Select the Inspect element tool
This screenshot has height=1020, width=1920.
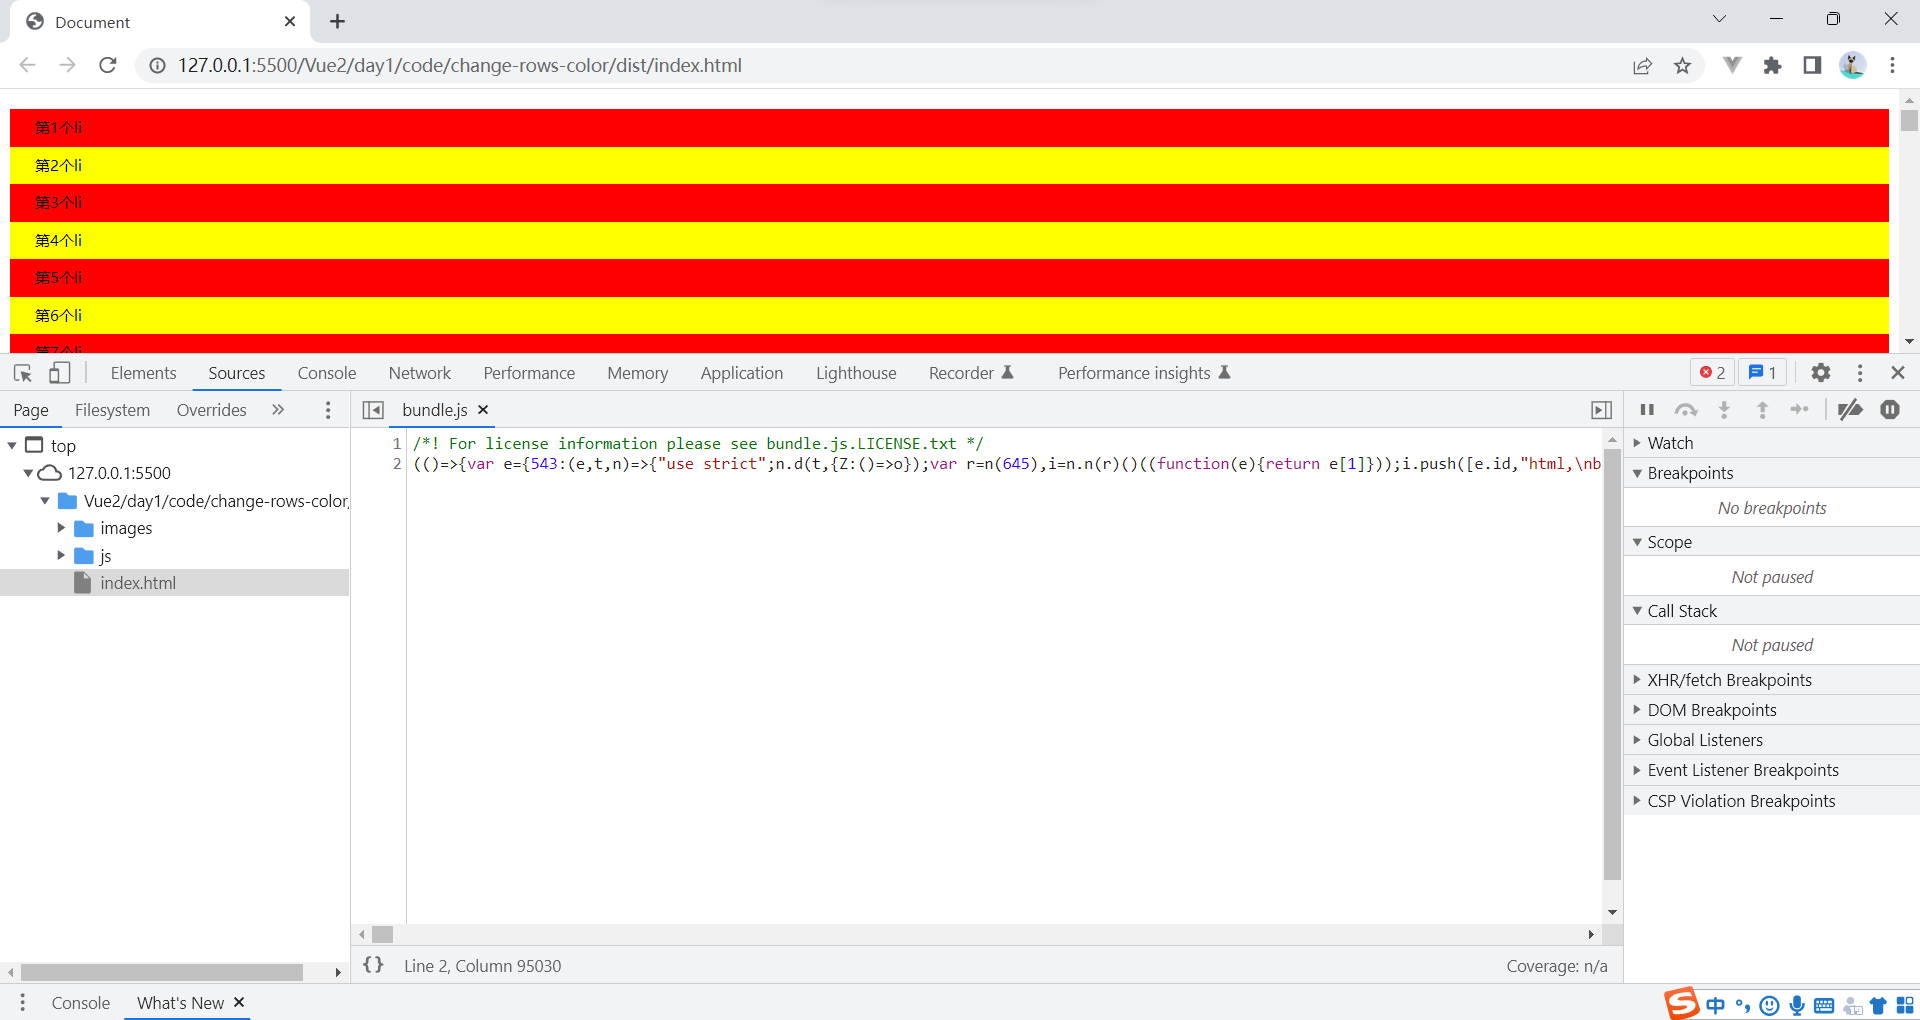[22, 373]
